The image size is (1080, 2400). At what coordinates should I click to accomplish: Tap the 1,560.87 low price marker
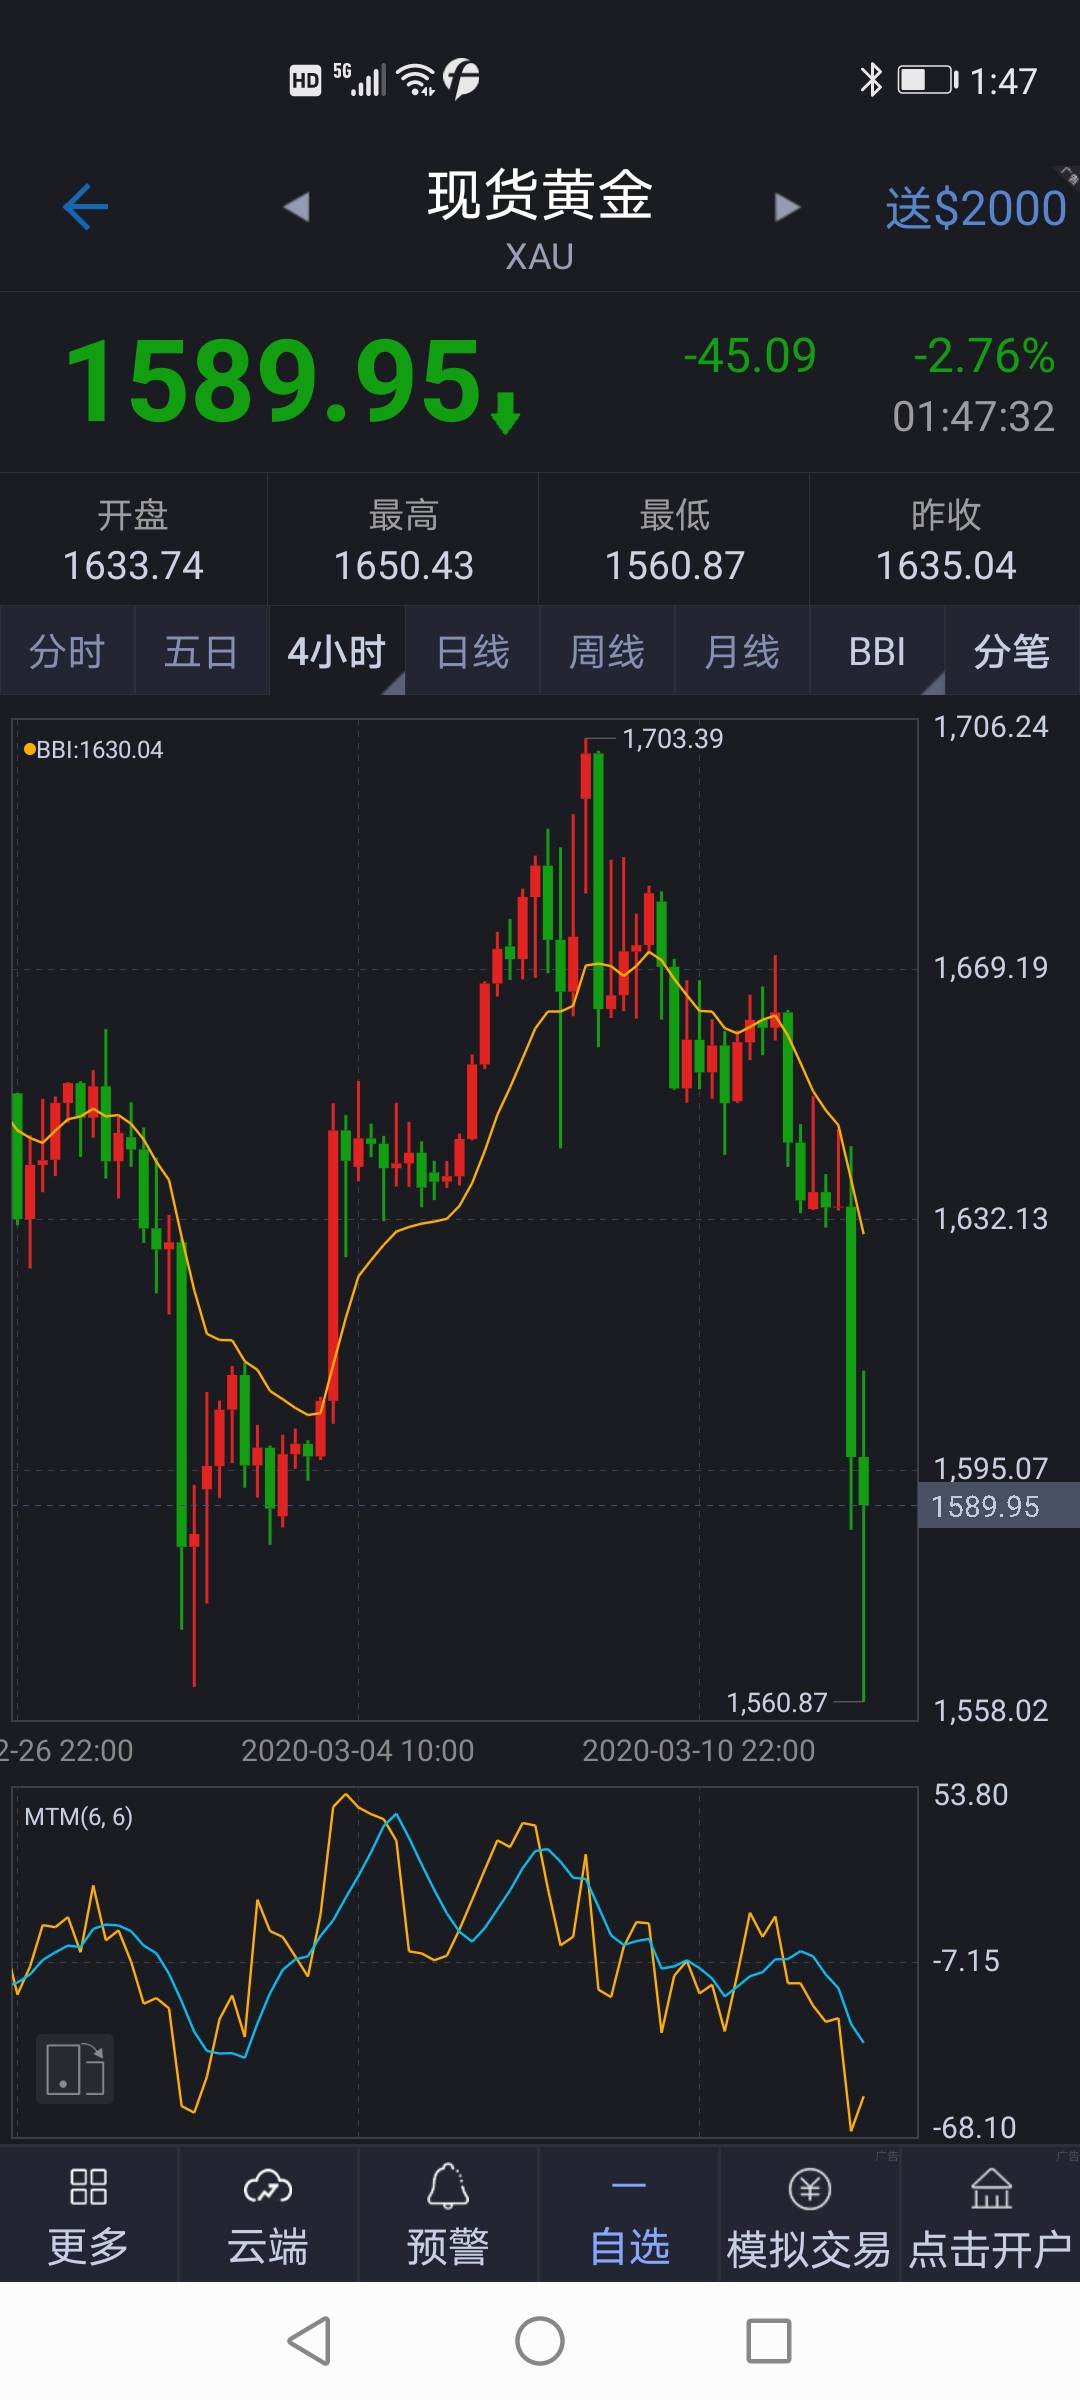777,1702
